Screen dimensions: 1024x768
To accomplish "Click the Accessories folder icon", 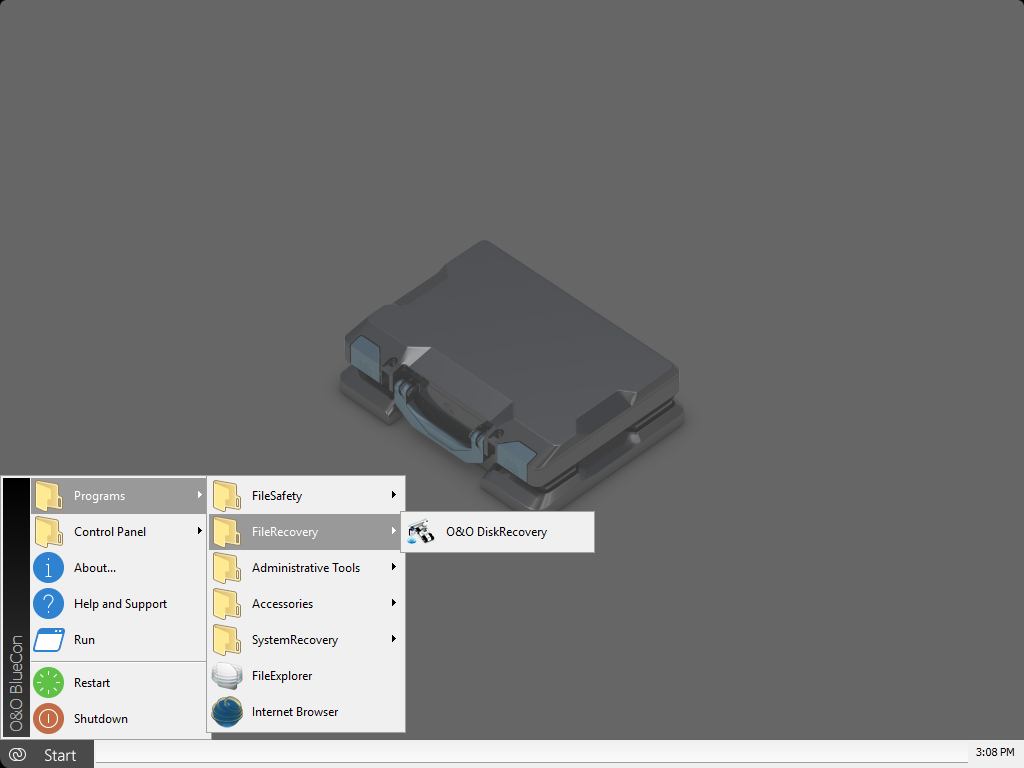I will coord(227,603).
